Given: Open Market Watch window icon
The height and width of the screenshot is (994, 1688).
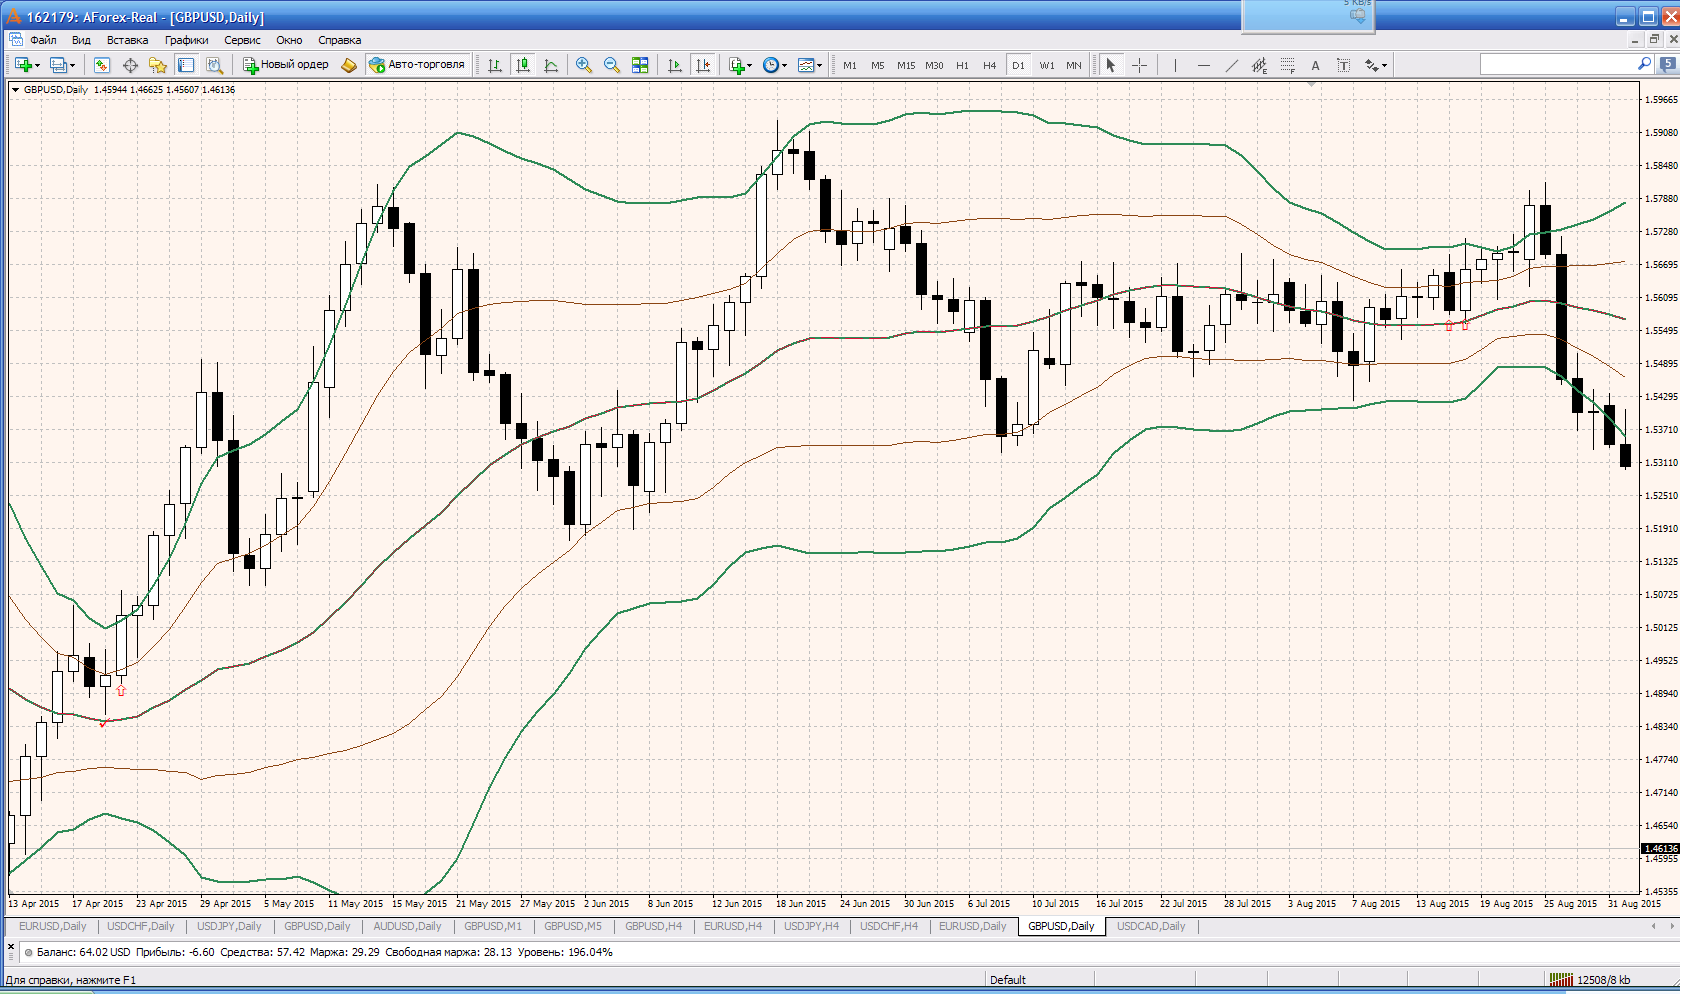Looking at the screenshot, I should pos(102,65).
